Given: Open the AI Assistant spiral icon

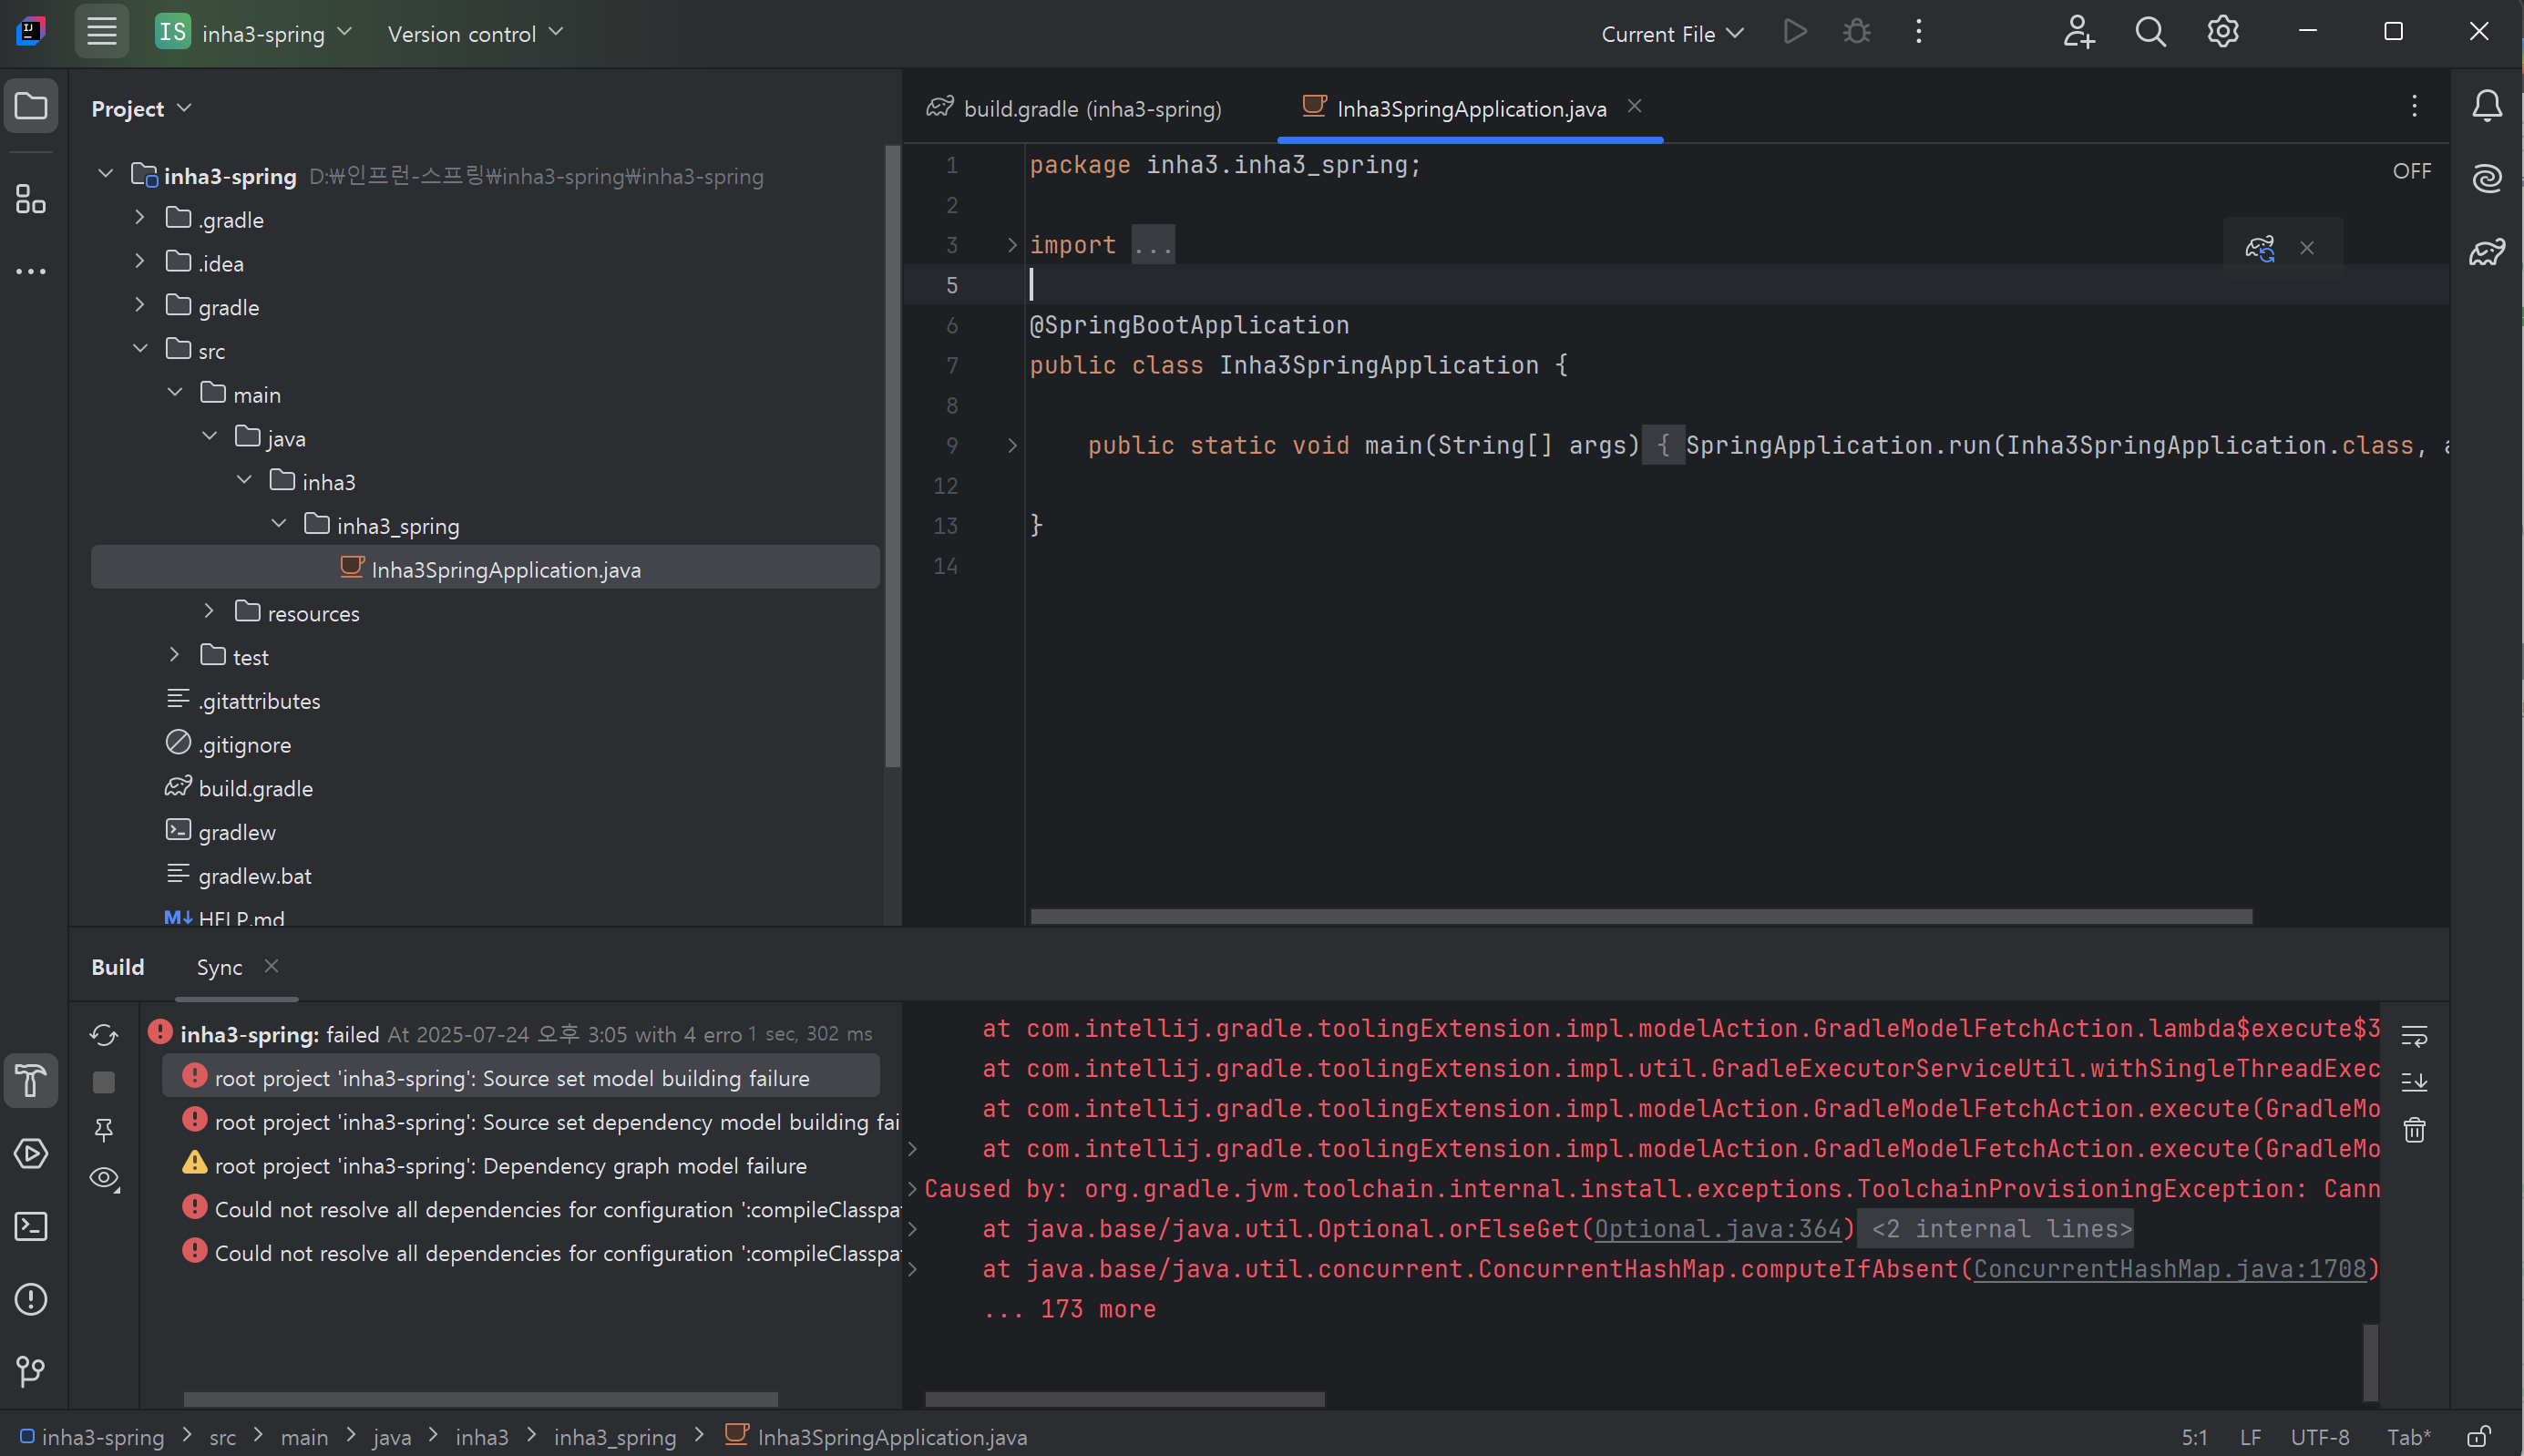Looking at the screenshot, I should pos(2487,179).
